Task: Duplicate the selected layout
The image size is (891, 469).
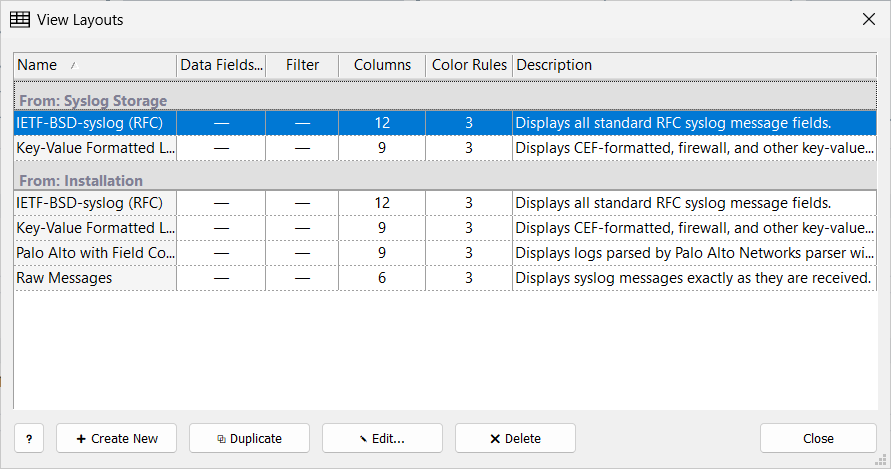Action: [x=249, y=438]
